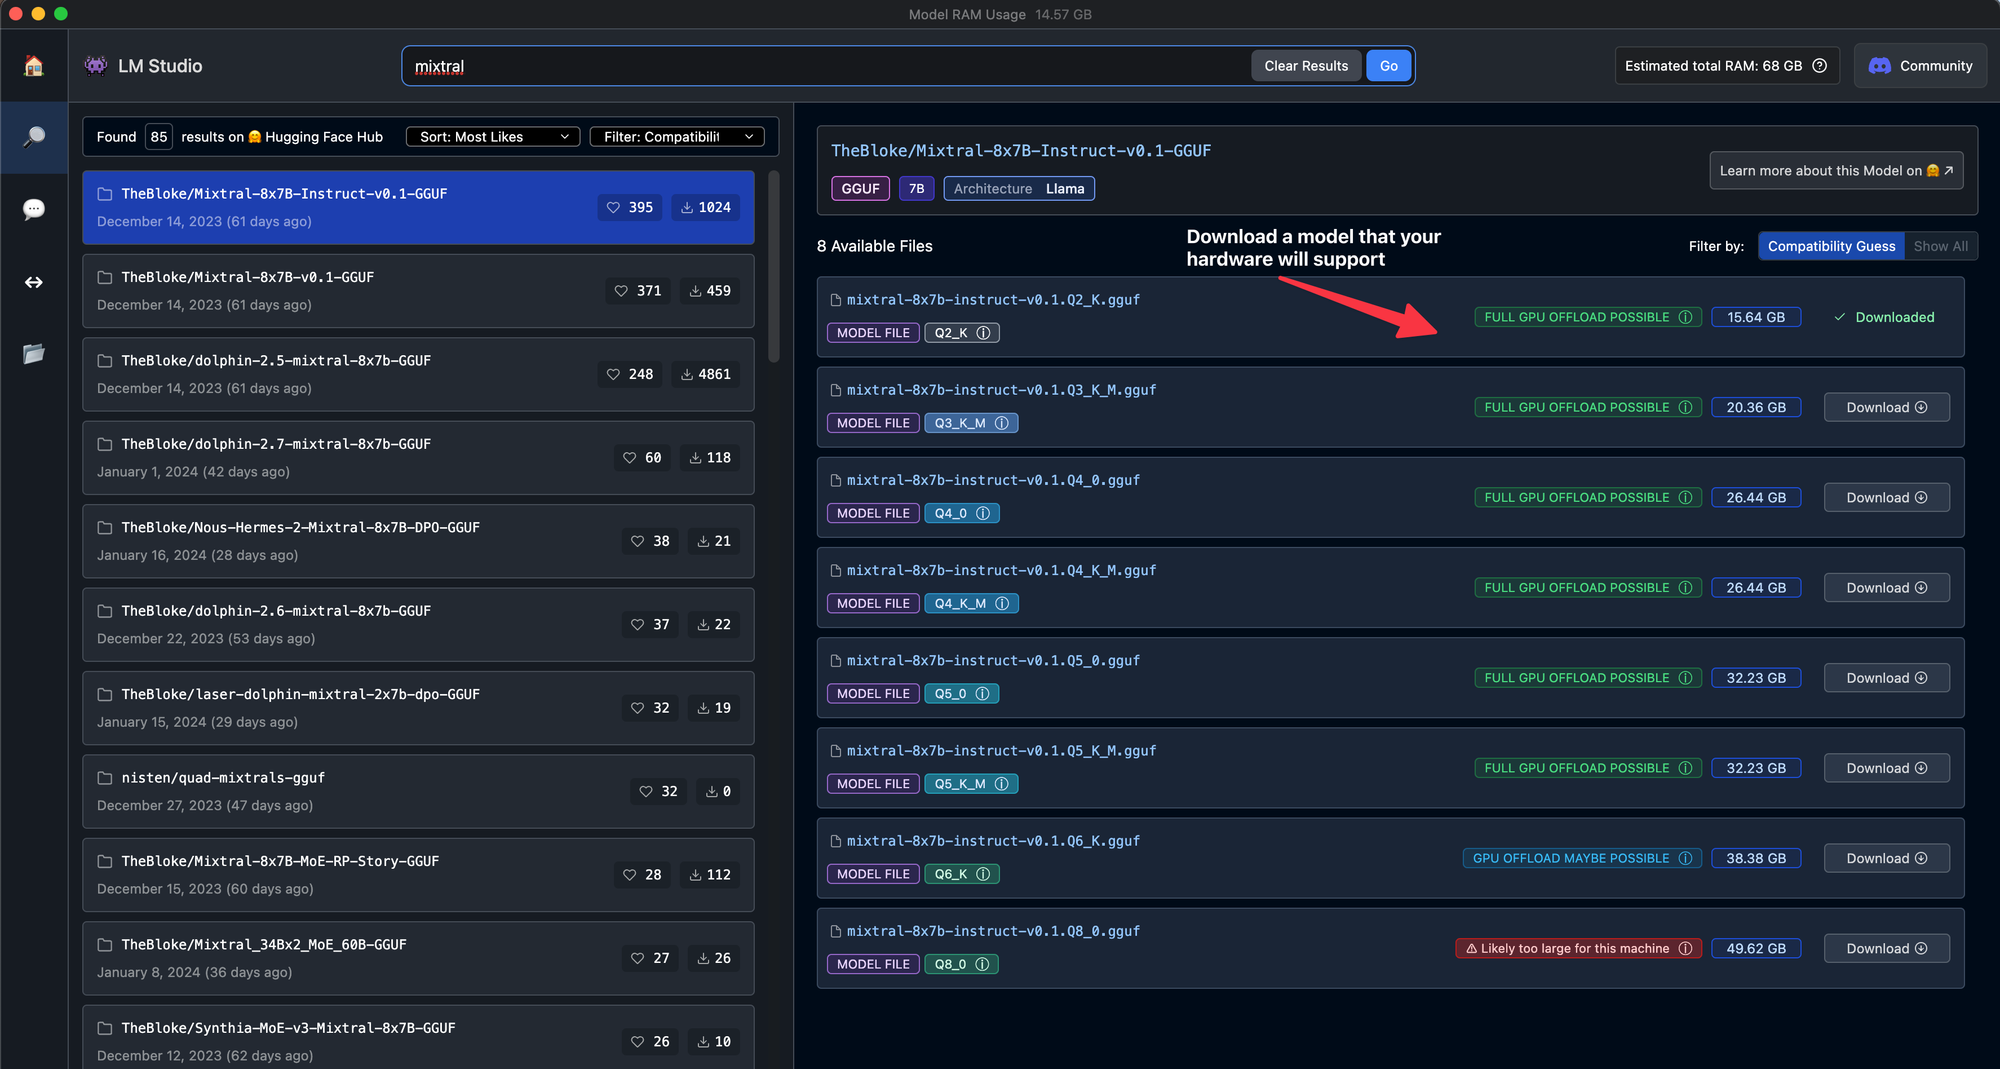Open the AI Chat bubble in sidebar
The width and height of the screenshot is (2000, 1069).
coord(34,209)
